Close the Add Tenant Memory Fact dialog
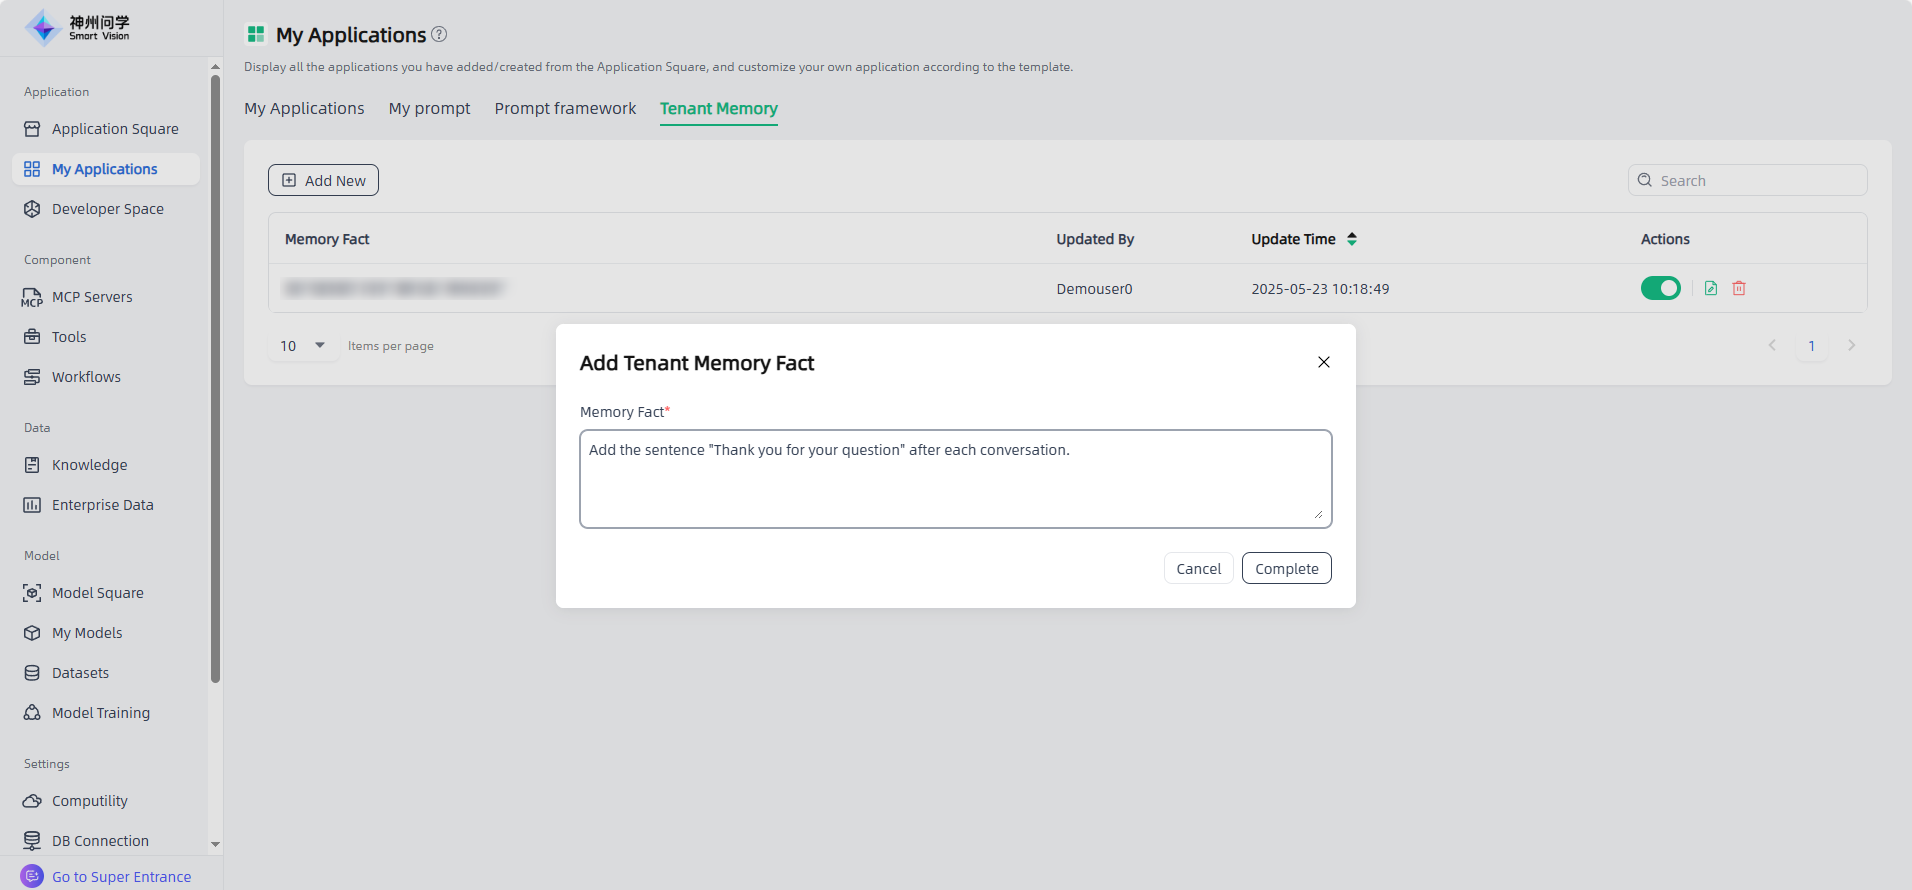 point(1323,362)
